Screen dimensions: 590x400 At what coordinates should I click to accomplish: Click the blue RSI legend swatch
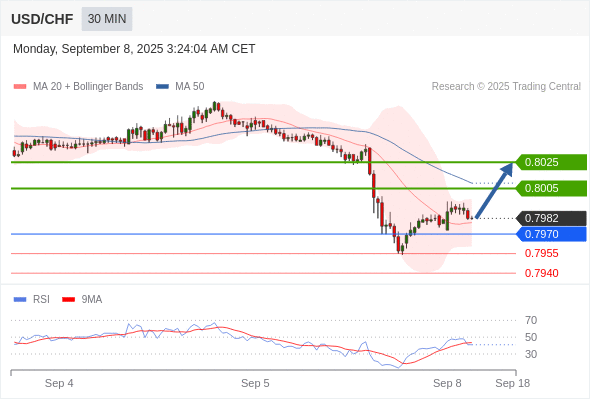[x=20, y=300]
